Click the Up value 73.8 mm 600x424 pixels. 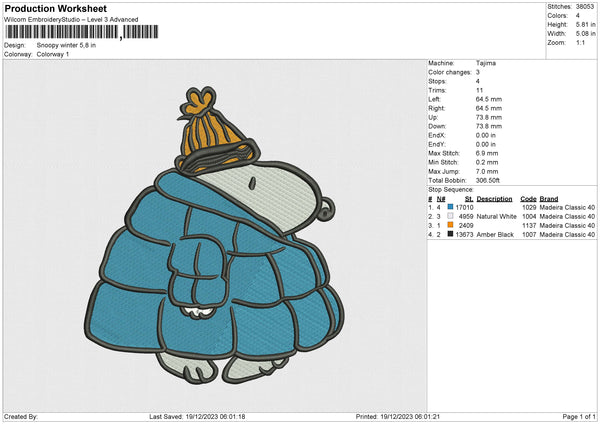coord(489,117)
